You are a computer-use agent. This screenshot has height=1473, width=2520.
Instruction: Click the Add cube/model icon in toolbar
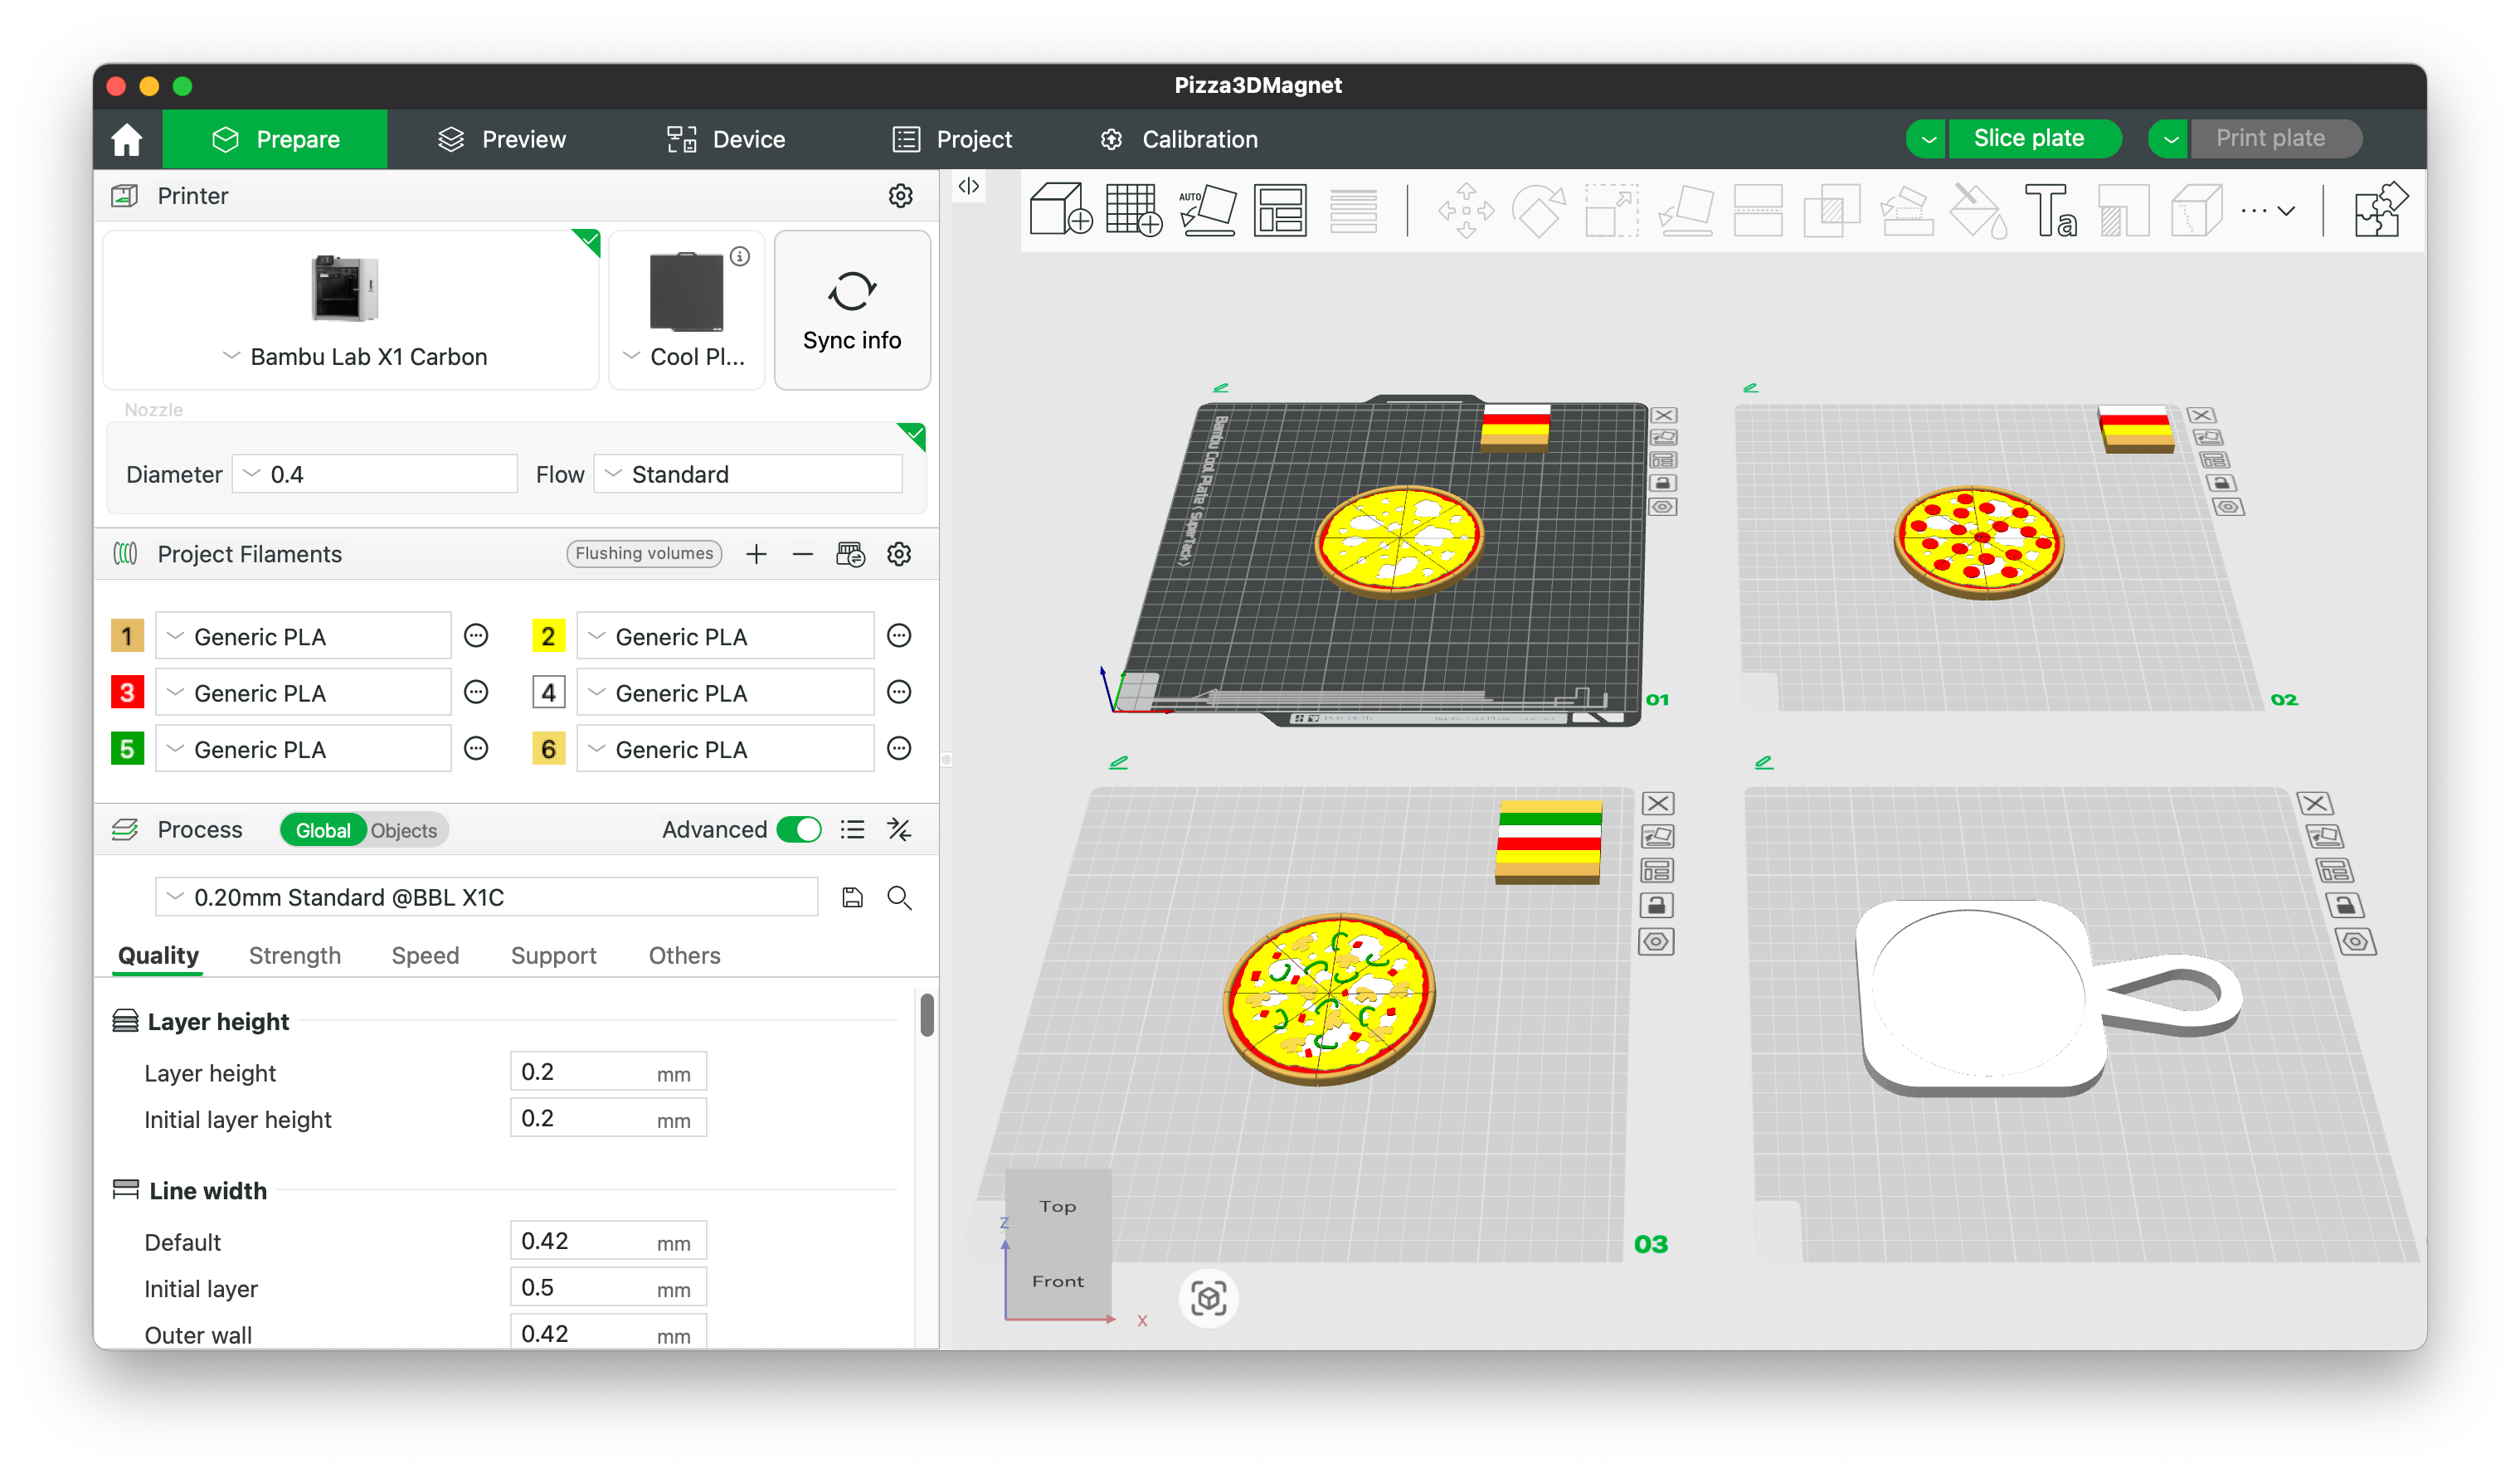coord(1060,210)
